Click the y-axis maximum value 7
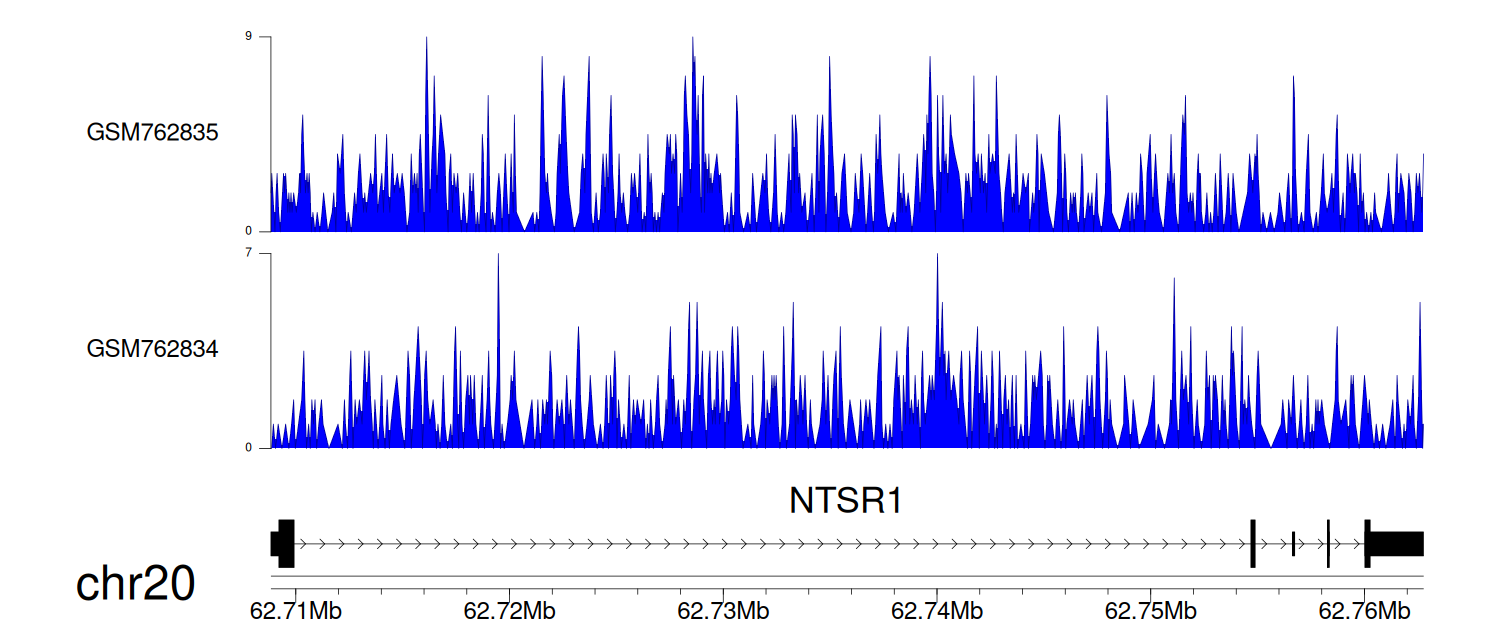The width and height of the screenshot is (1500, 640). [263, 254]
